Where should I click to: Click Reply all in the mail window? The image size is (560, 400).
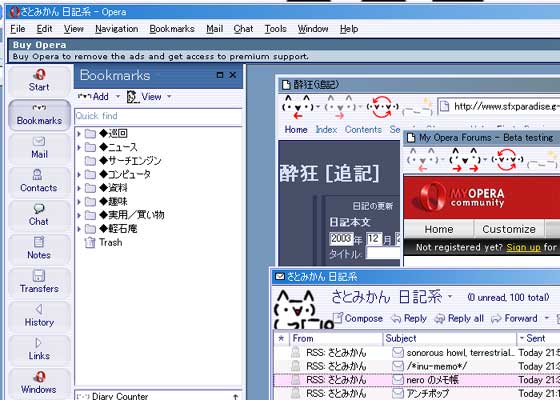[459, 318]
